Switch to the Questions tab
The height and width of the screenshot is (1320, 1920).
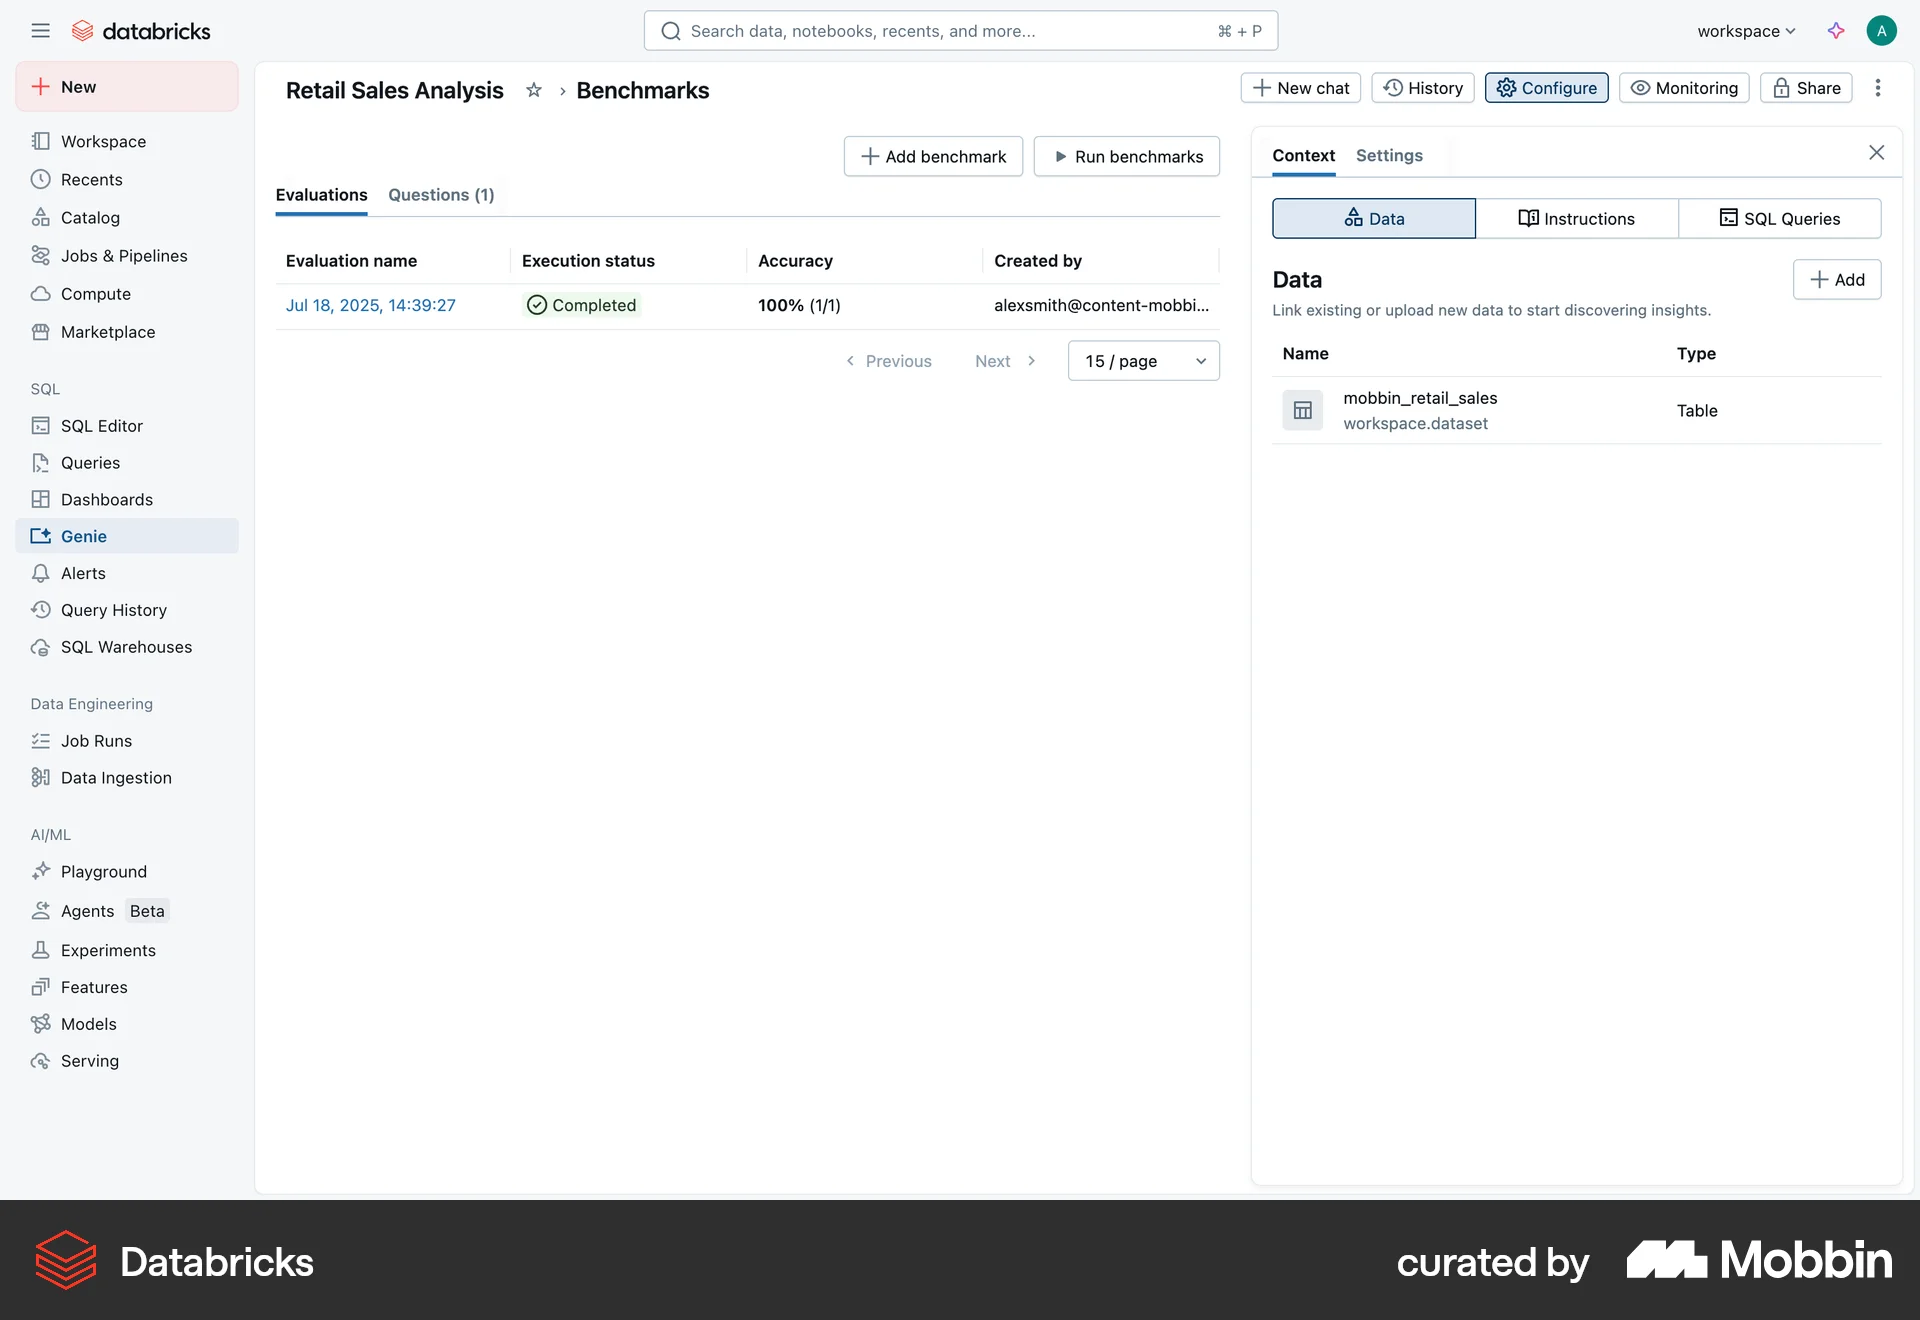[x=441, y=194]
